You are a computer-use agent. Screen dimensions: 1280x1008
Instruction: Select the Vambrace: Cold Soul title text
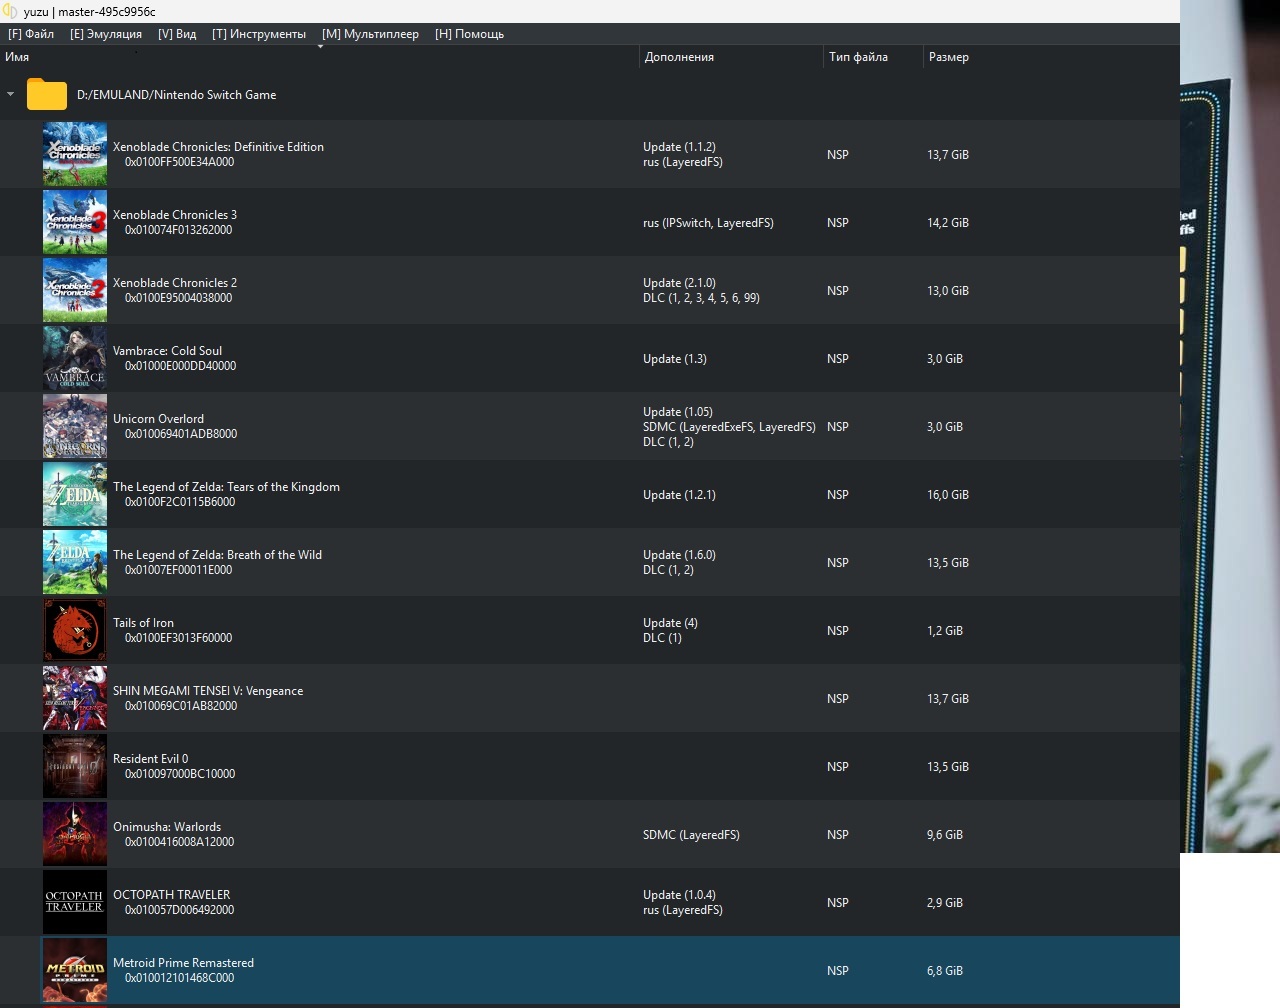[167, 351]
